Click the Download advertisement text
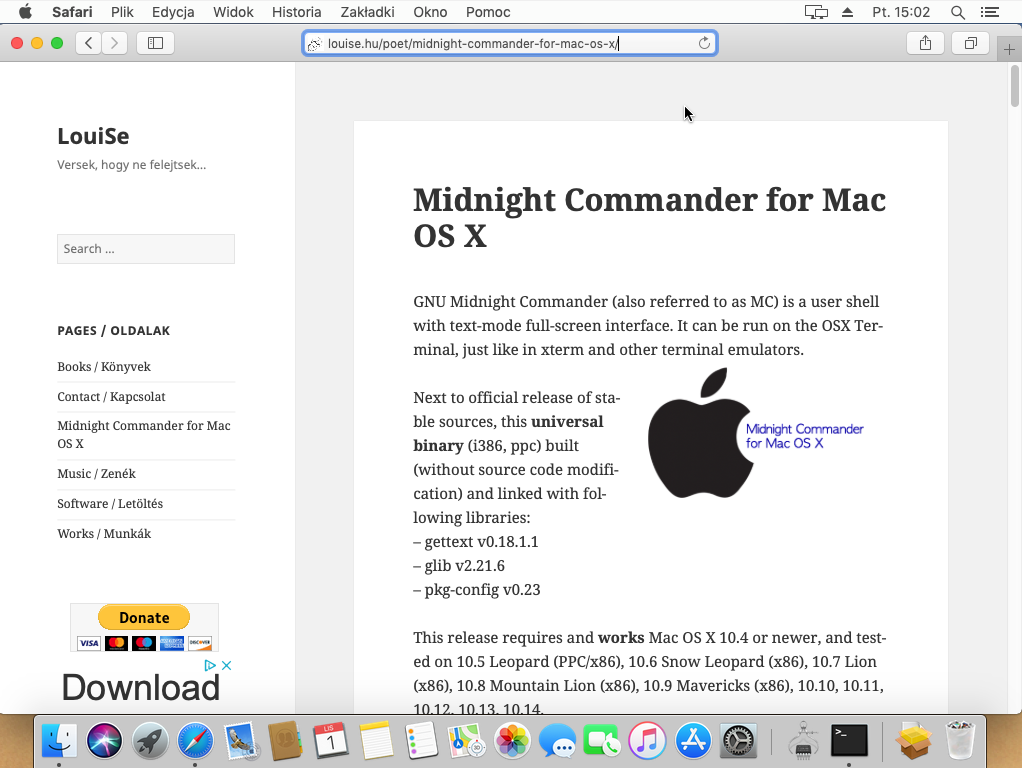The height and width of the screenshot is (768, 1022). click(141, 687)
